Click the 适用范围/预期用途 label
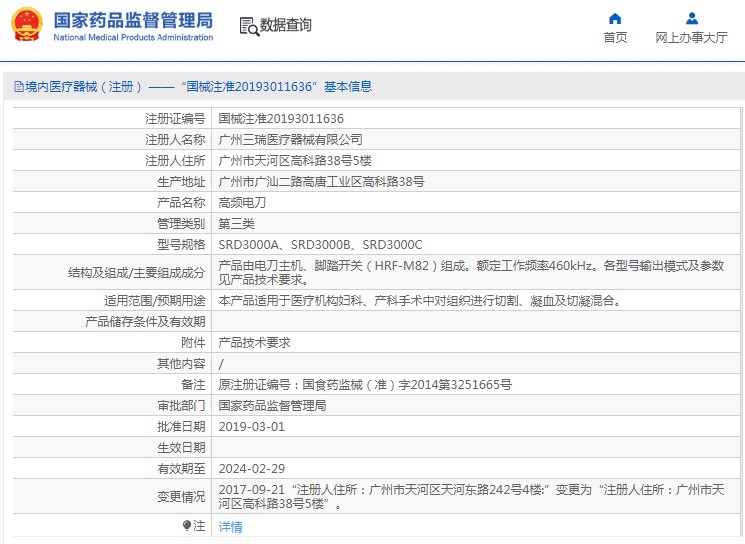The height and width of the screenshot is (544, 745). (154, 301)
